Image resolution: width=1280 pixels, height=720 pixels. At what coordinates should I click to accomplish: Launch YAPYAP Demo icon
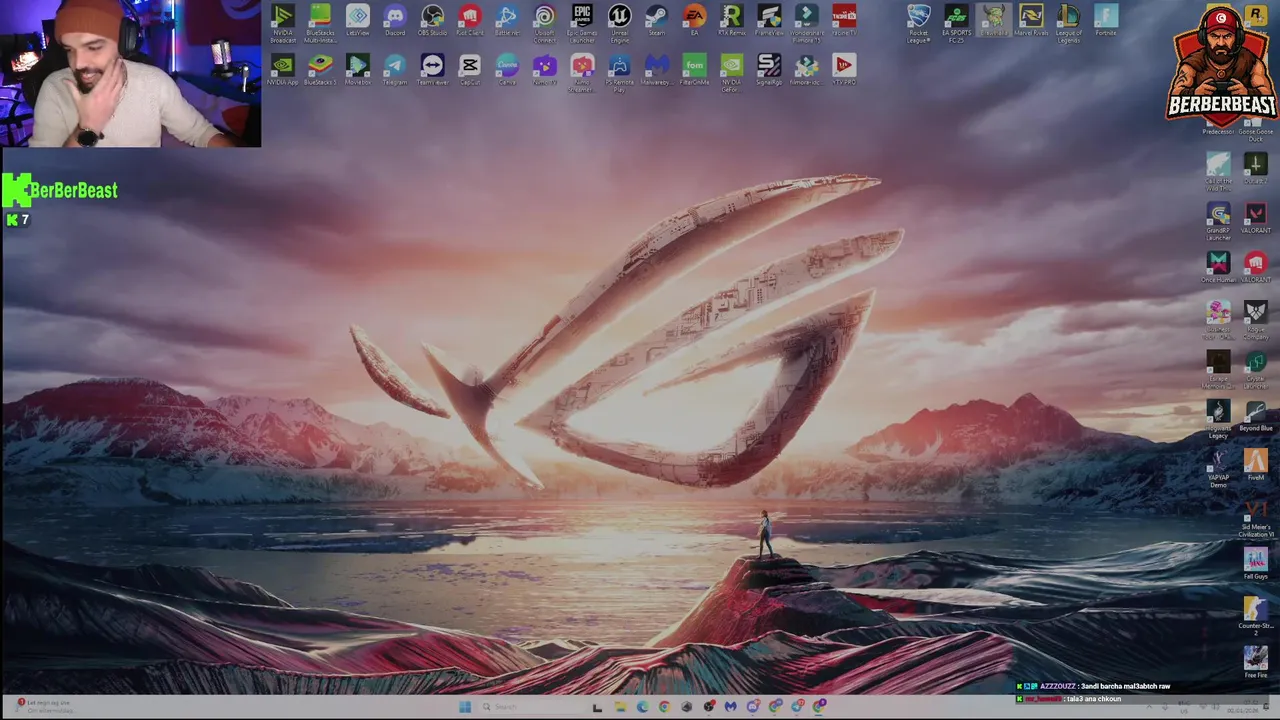click(x=1218, y=468)
